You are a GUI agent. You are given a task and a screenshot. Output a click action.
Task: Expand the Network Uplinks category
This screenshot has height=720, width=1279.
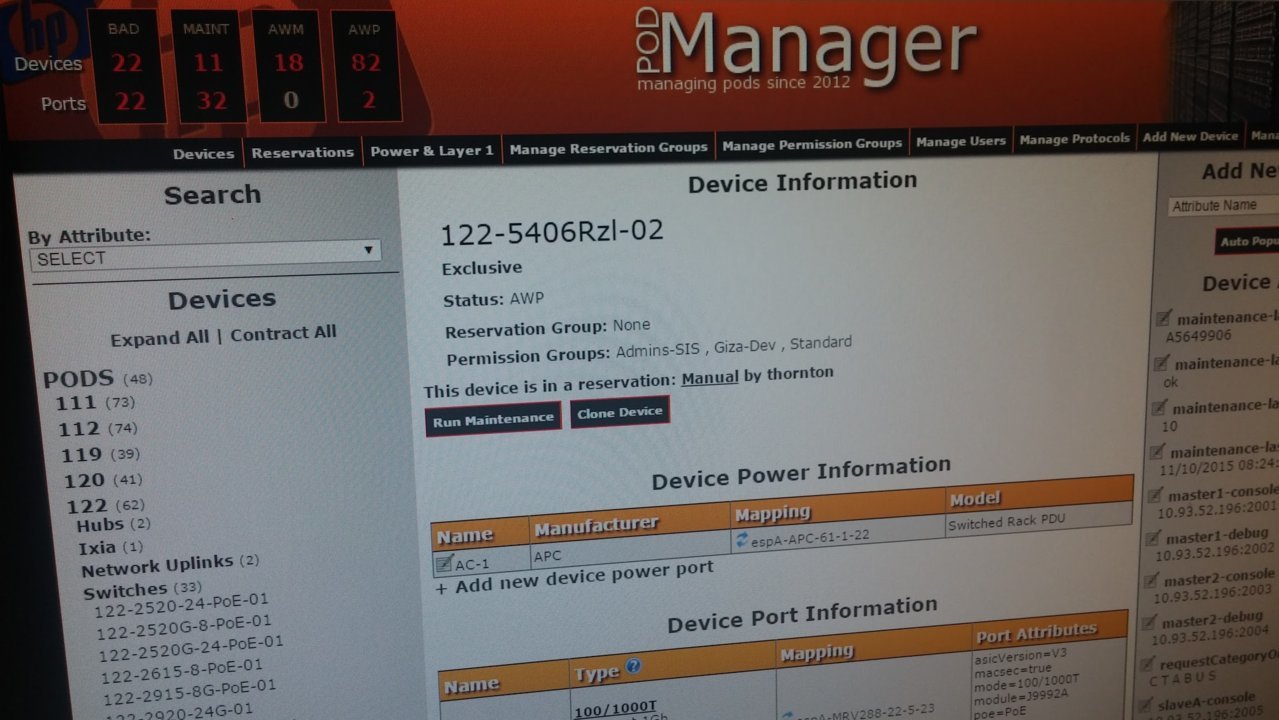point(158,567)
